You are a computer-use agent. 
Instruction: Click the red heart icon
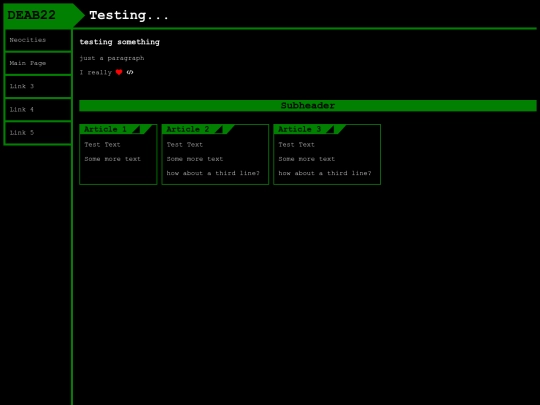119,72
